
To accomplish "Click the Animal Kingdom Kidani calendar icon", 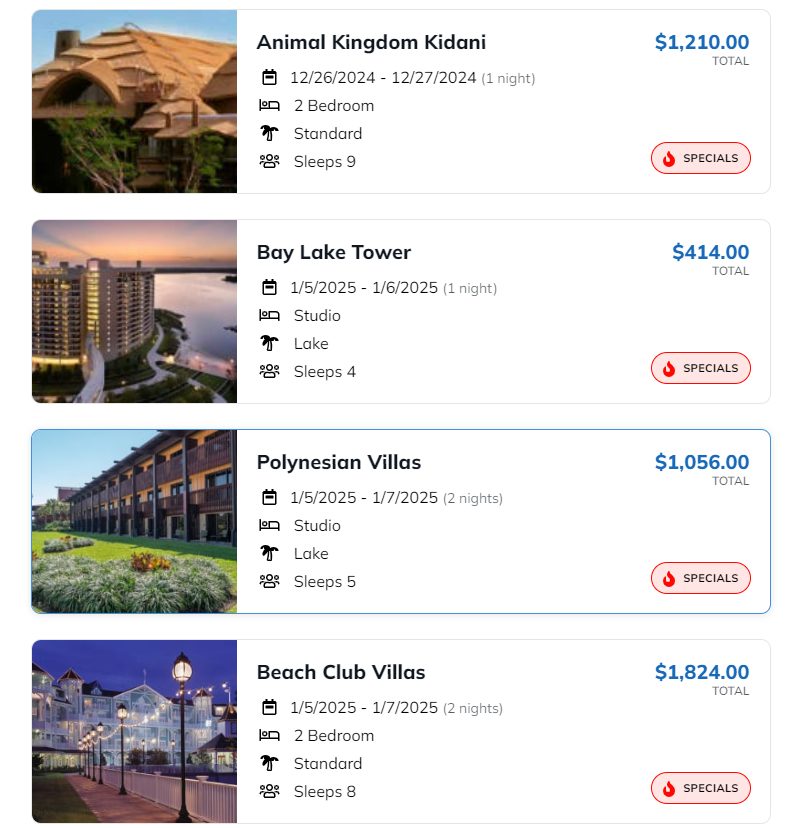I will (269, 77).
